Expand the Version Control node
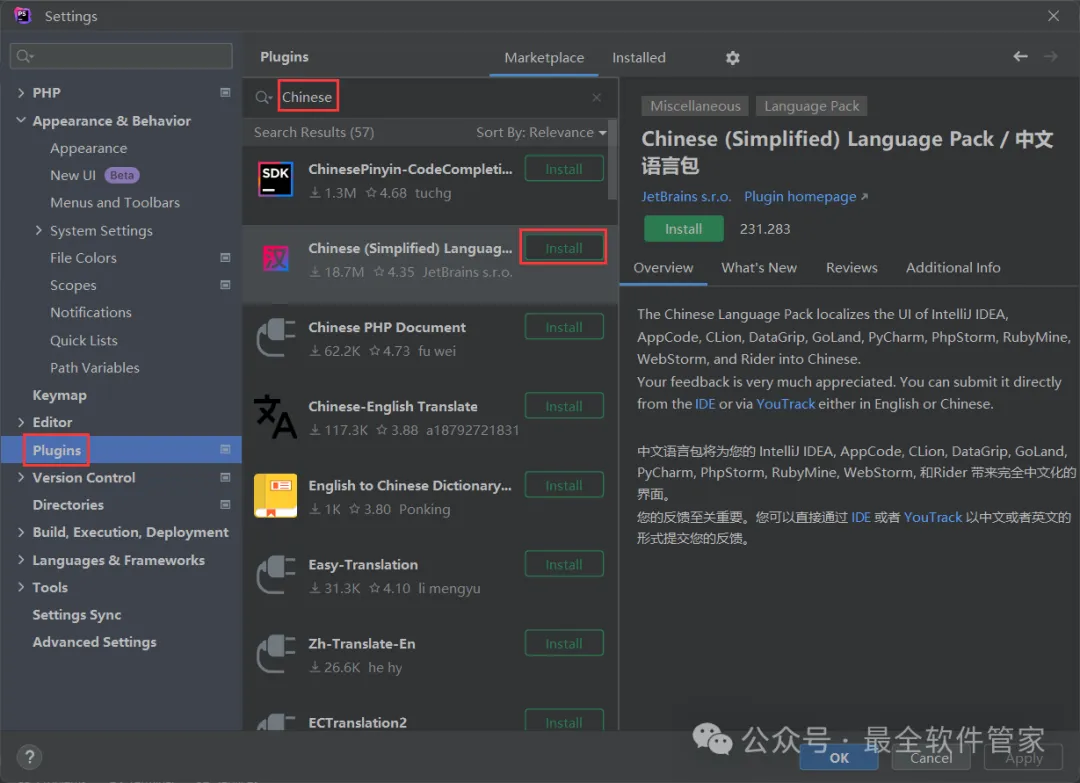 [x=21, y=477]
